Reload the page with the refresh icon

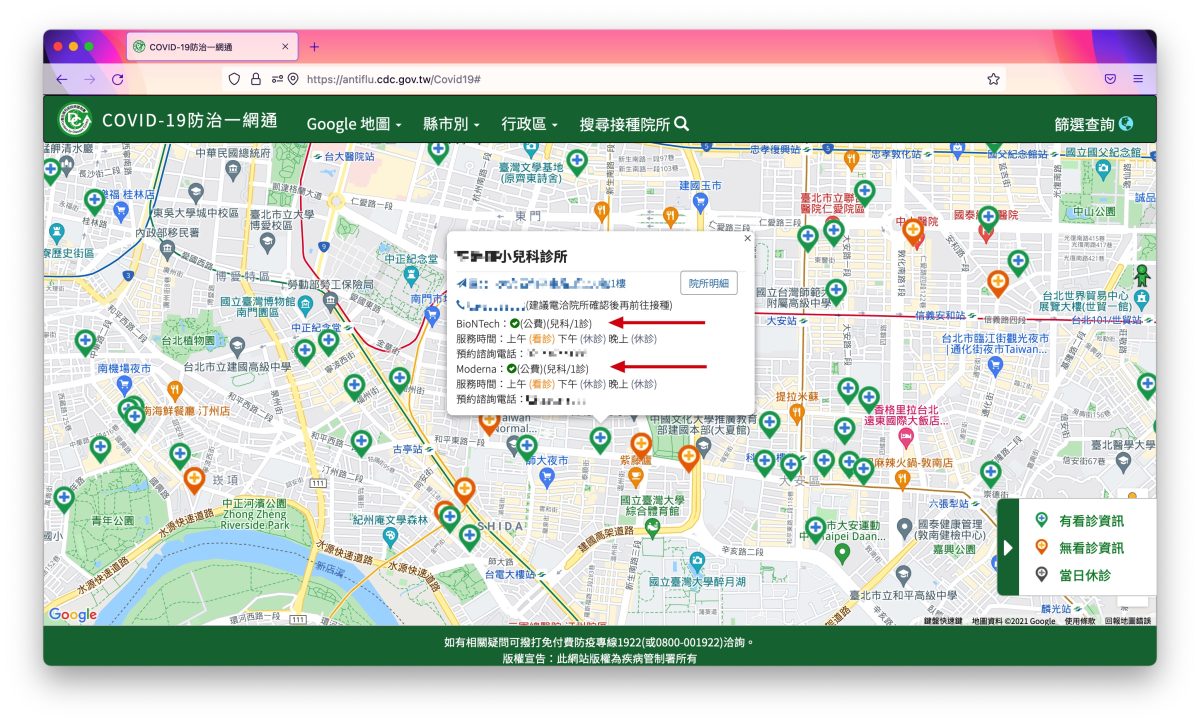click(x=118, y=79)
